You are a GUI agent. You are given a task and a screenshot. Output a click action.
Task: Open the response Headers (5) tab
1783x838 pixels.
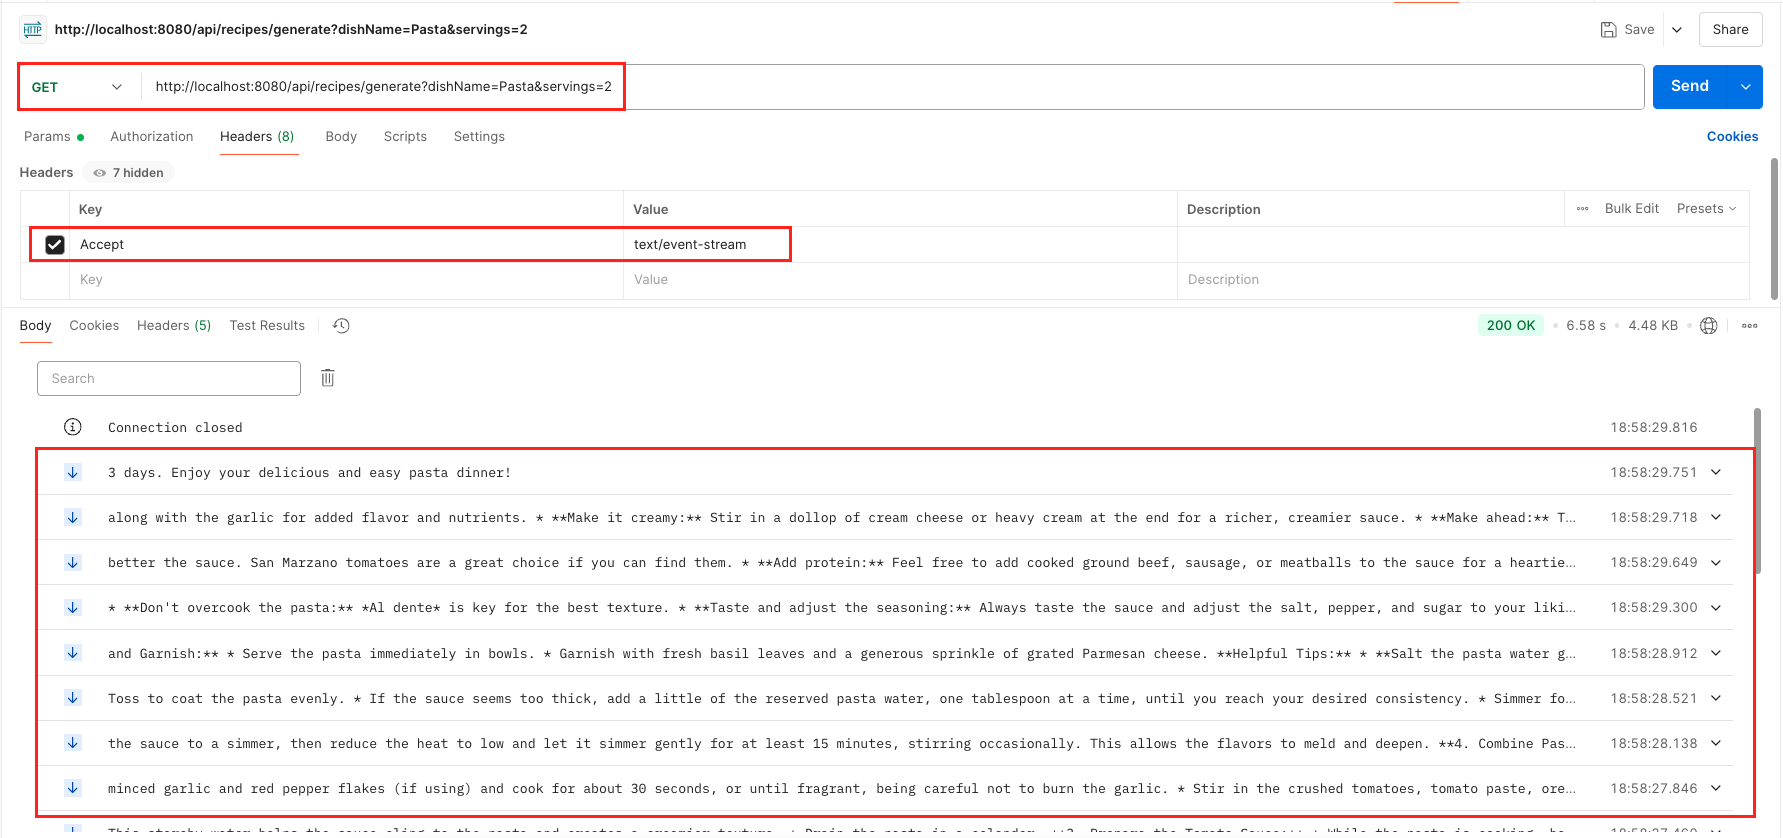tap(174, 325)
